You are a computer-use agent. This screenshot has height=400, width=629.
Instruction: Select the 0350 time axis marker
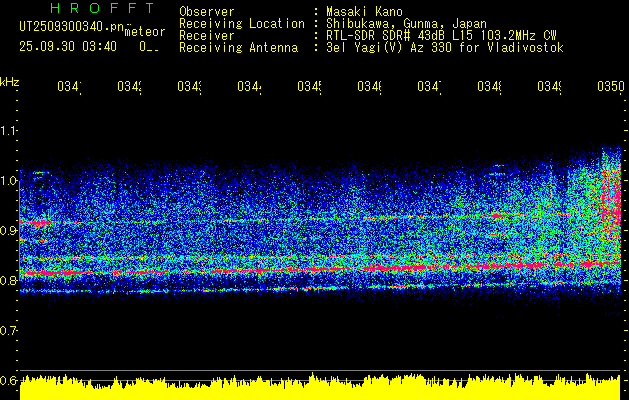point(609,88)
